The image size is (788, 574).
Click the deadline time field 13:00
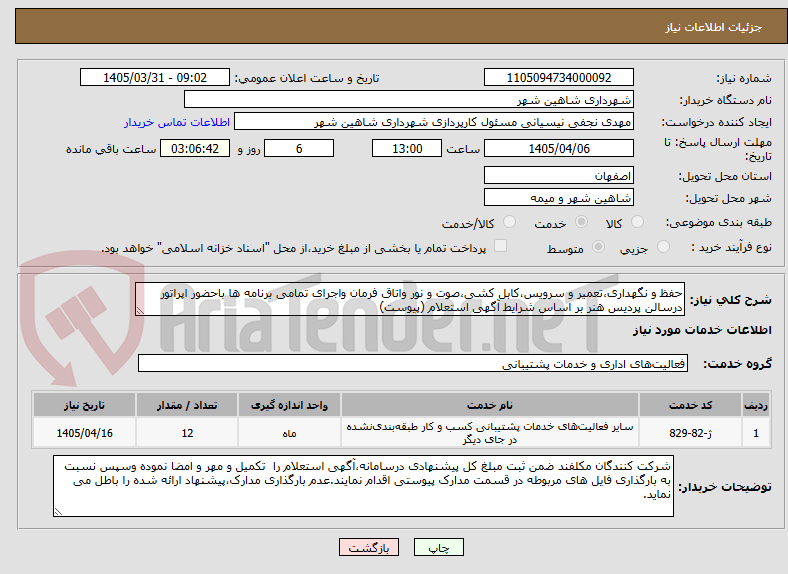pyautogui.click(x=407, y=148)
